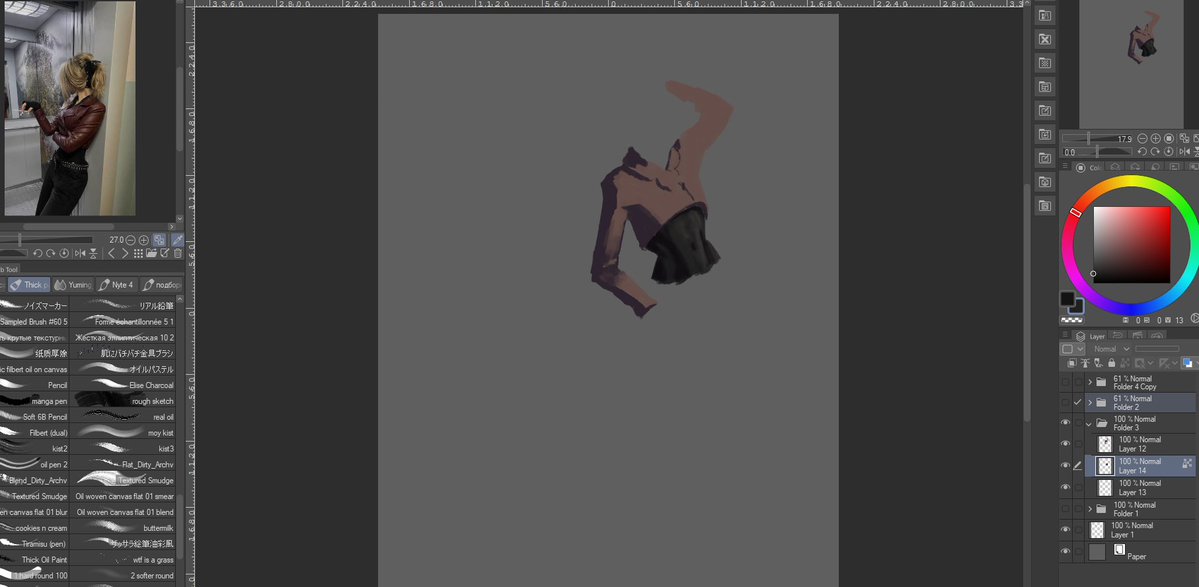Rotate the sub view image left
1199x587 pixels.
point(37,254)
